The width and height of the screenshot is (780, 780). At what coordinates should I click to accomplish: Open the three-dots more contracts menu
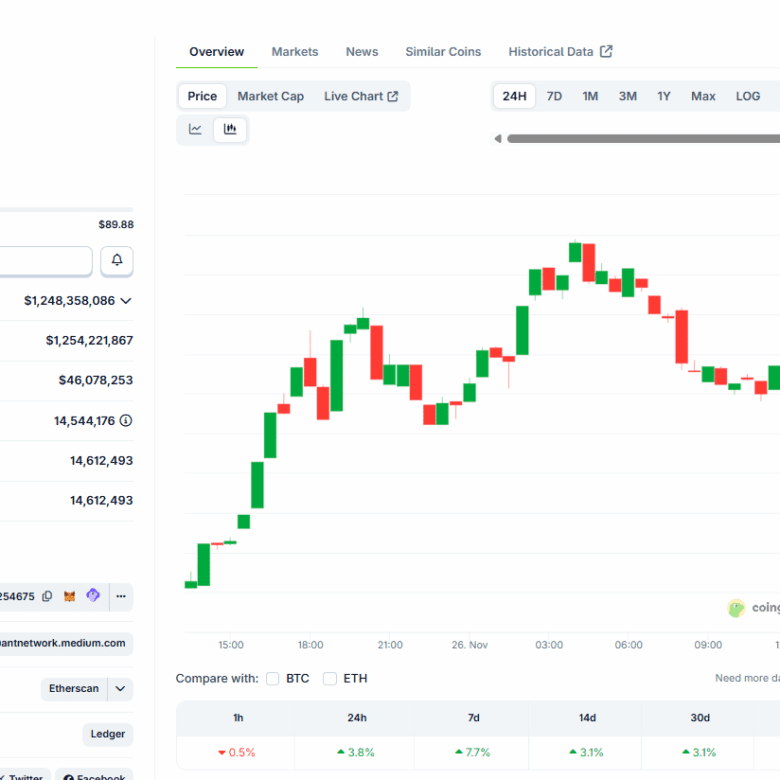(x=121, y=596)
